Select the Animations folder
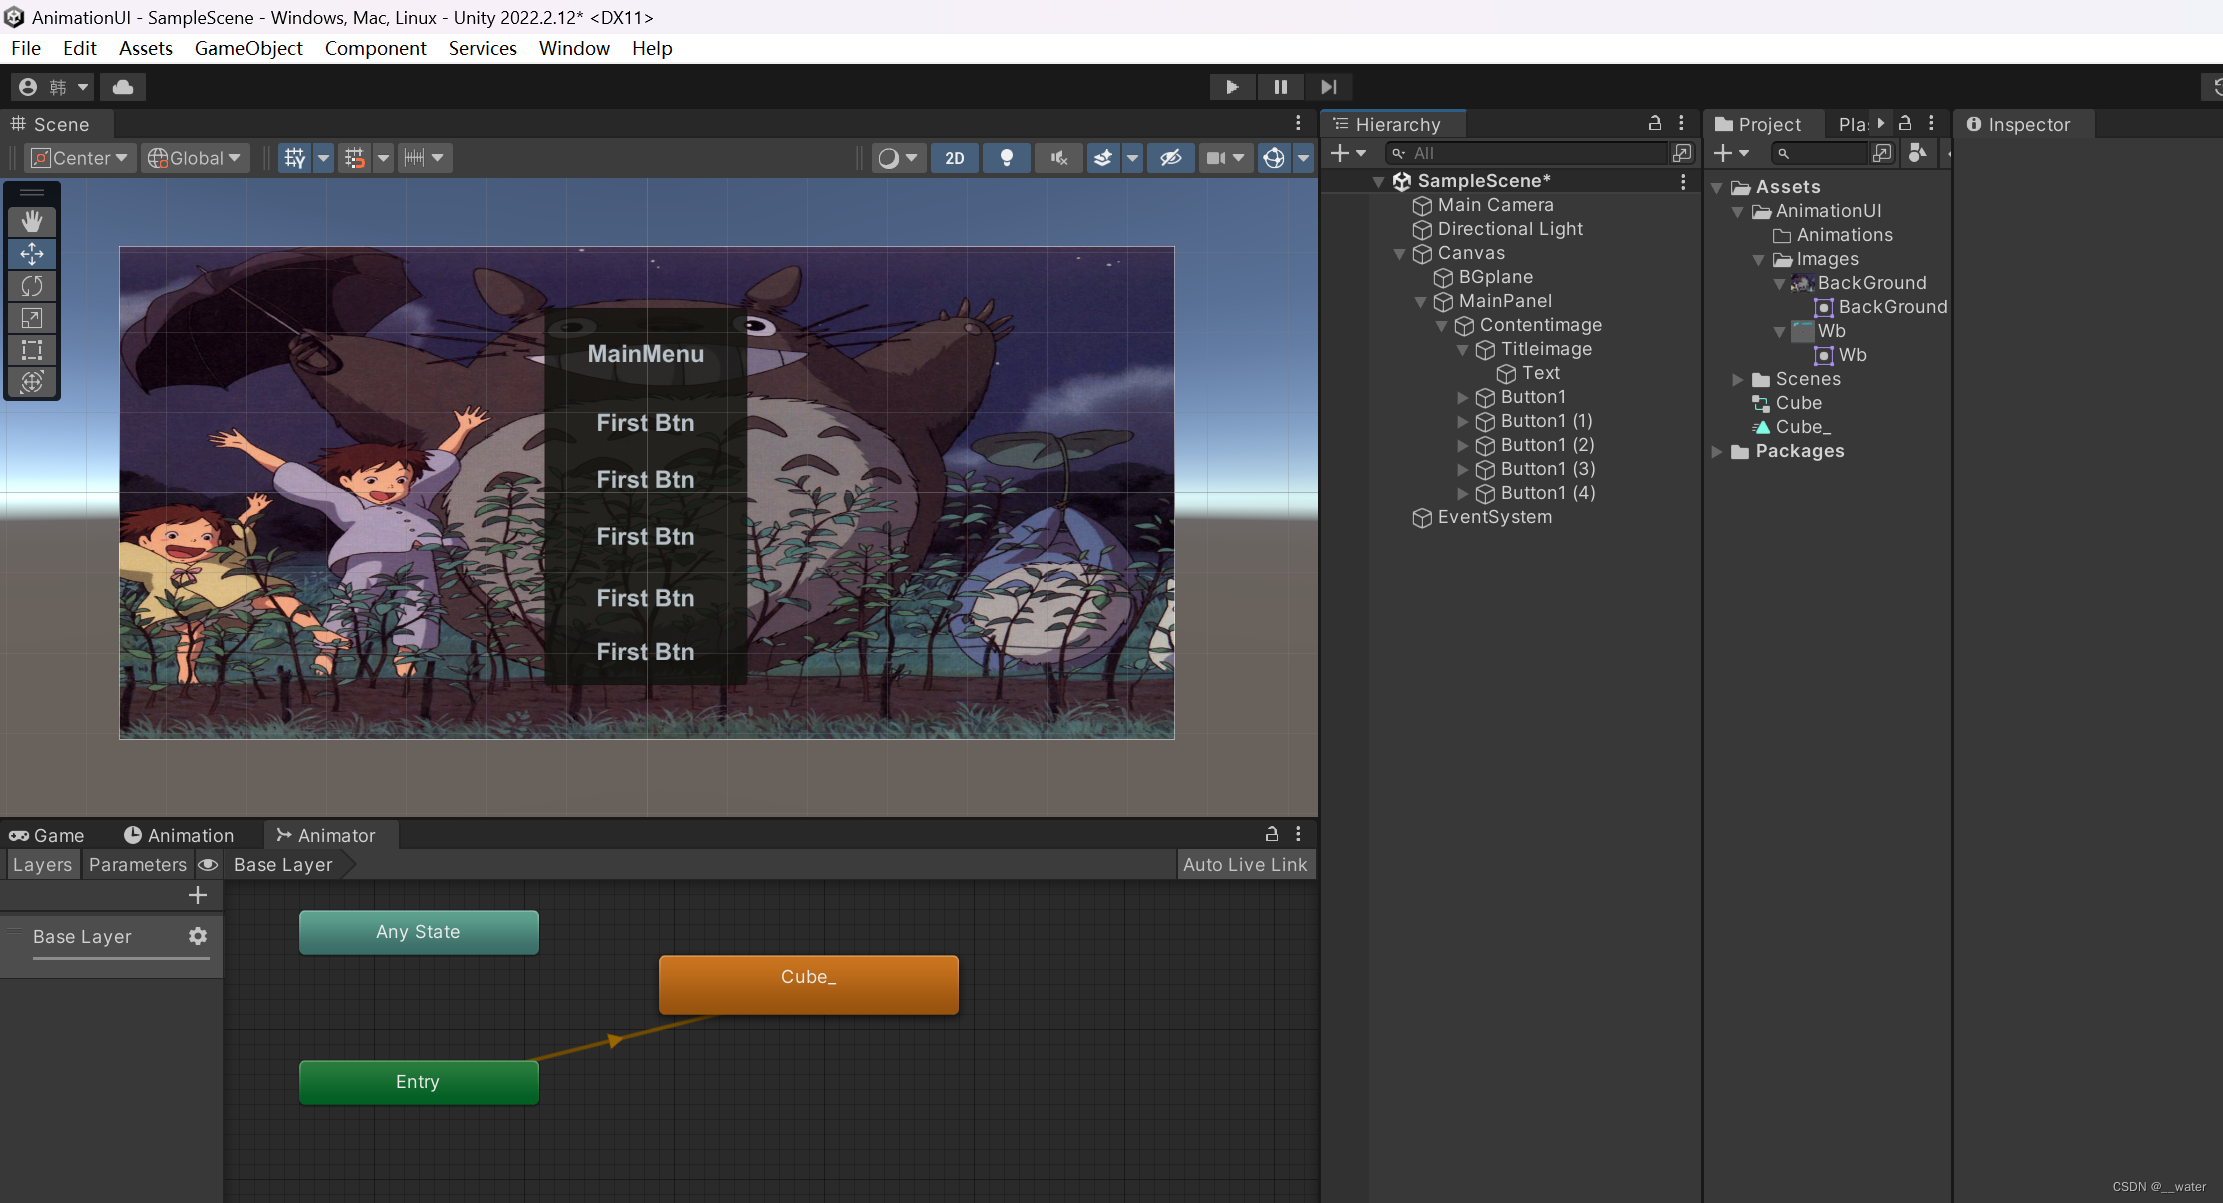 (x=1844, y=235)
